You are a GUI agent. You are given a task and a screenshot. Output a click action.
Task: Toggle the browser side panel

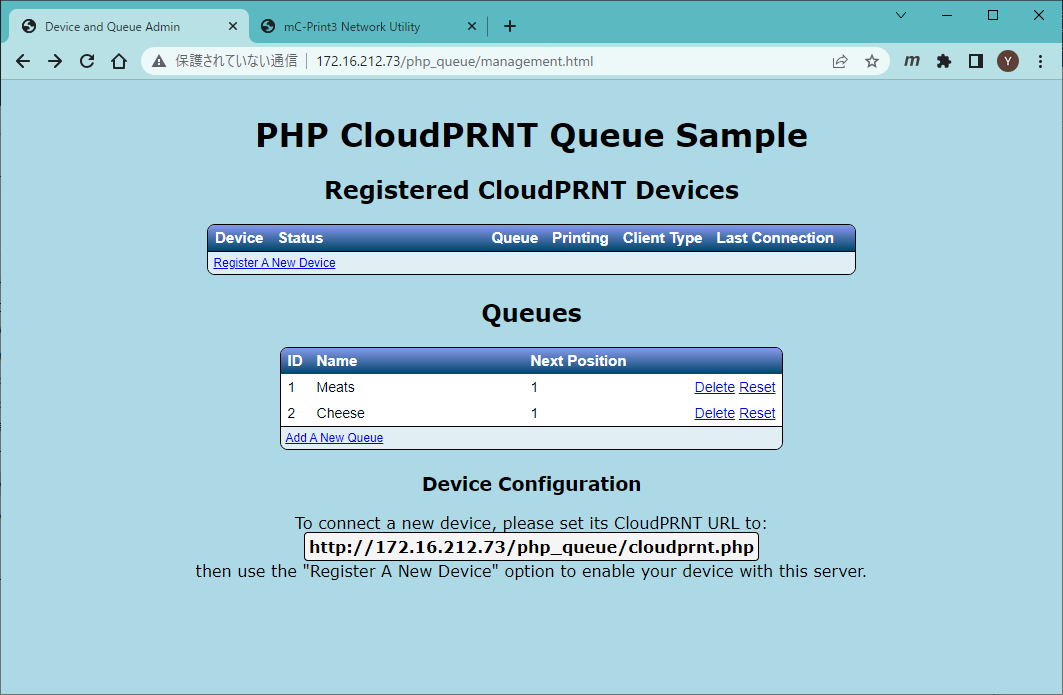point(975,61)
